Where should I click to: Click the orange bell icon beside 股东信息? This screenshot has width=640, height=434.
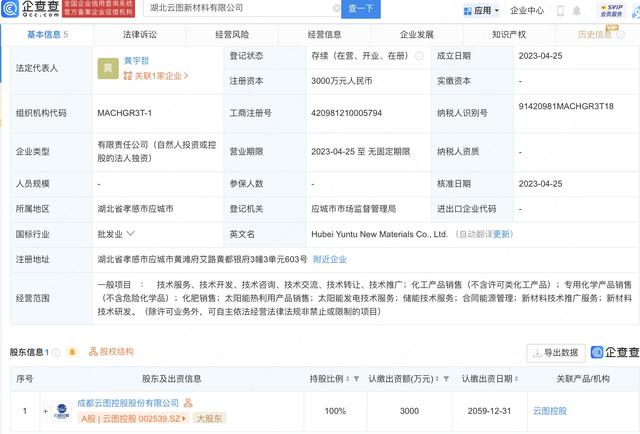coord(72,352)
